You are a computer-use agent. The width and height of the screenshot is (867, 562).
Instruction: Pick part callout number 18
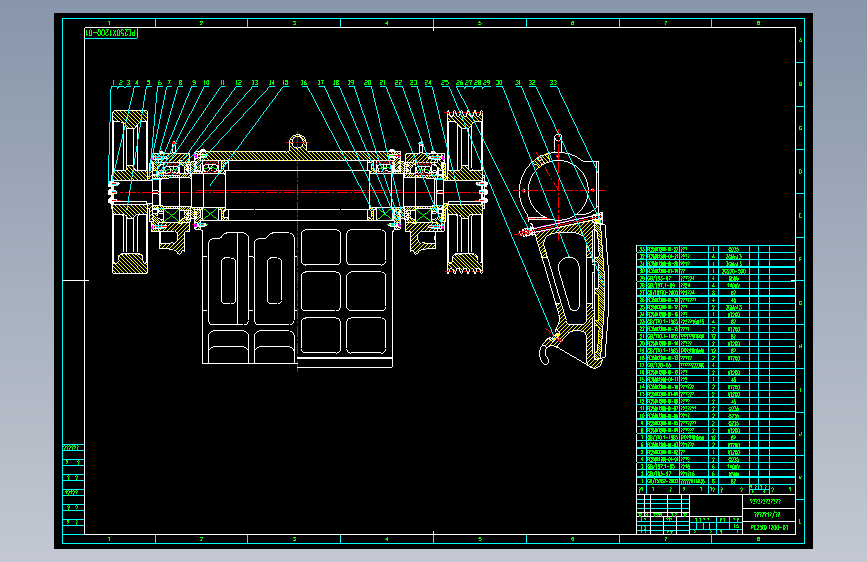336,83
